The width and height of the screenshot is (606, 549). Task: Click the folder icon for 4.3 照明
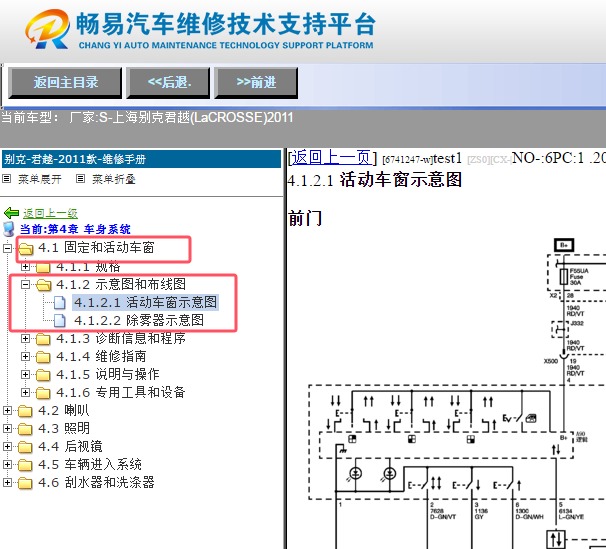point(25,429)
